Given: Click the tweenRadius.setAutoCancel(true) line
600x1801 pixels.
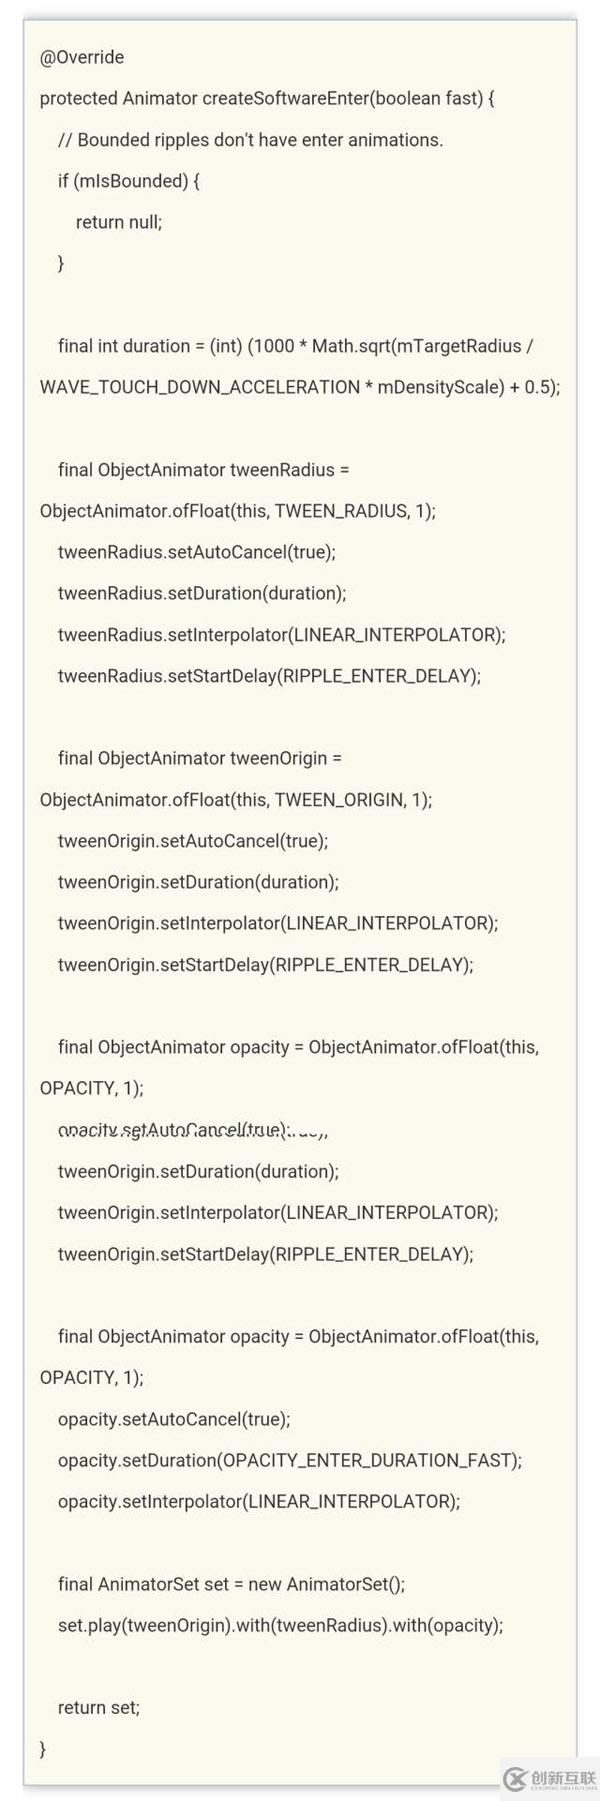Looking at the screenshot, I should (197, 552).
